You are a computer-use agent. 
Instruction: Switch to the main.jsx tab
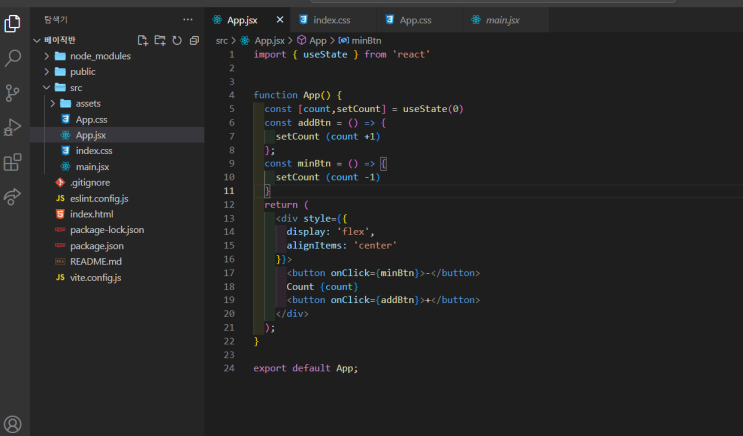(x=502, y=19)
